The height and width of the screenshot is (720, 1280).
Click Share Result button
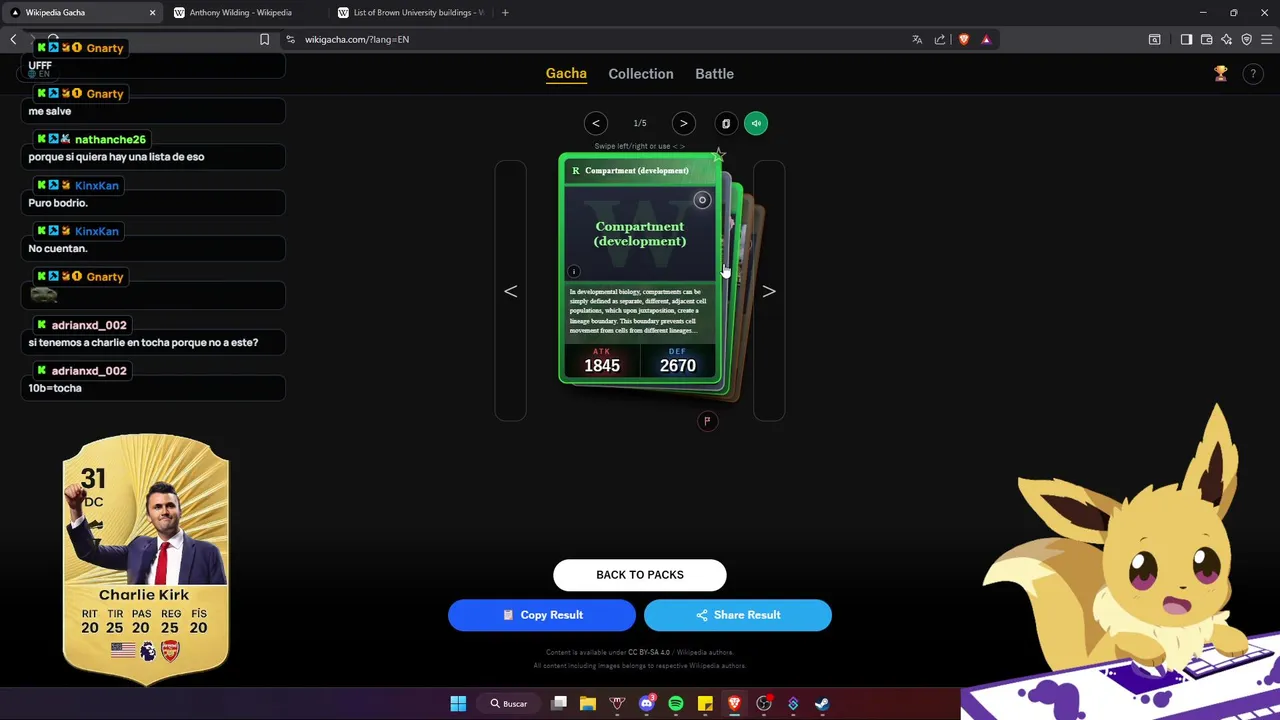(738, 615)
